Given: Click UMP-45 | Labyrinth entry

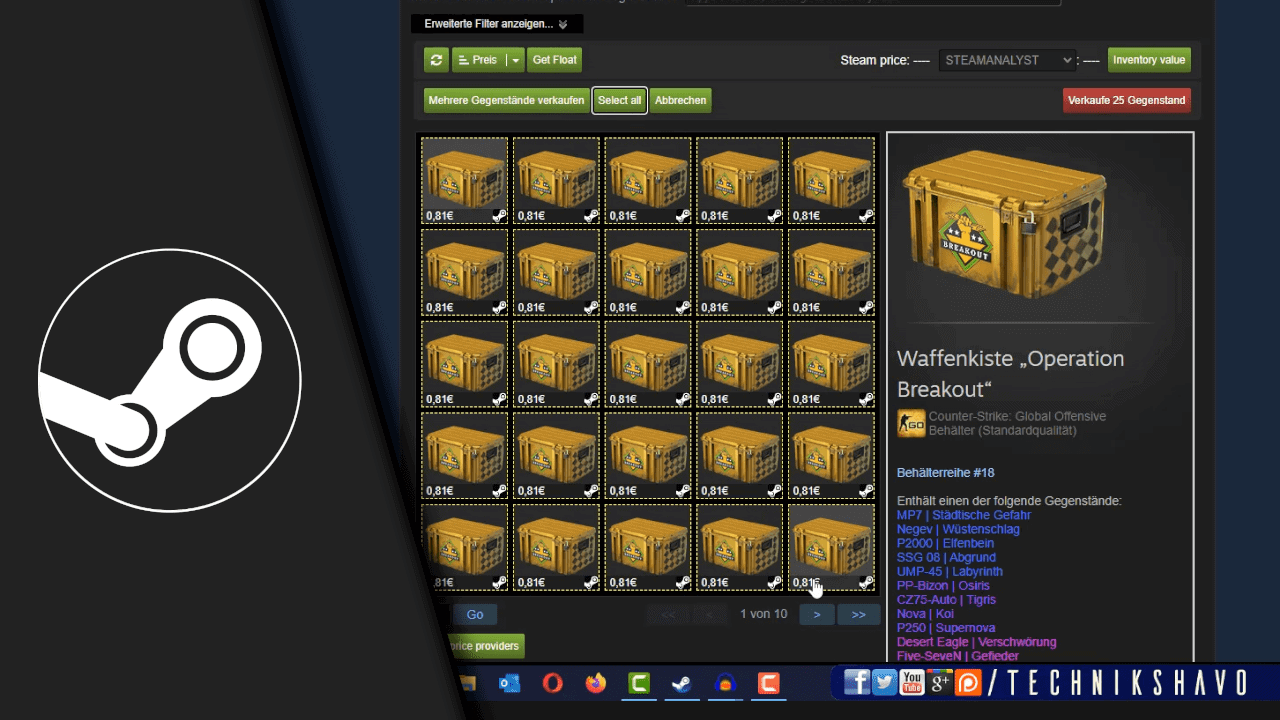Looking at the screenshot, I should point(950,571).
